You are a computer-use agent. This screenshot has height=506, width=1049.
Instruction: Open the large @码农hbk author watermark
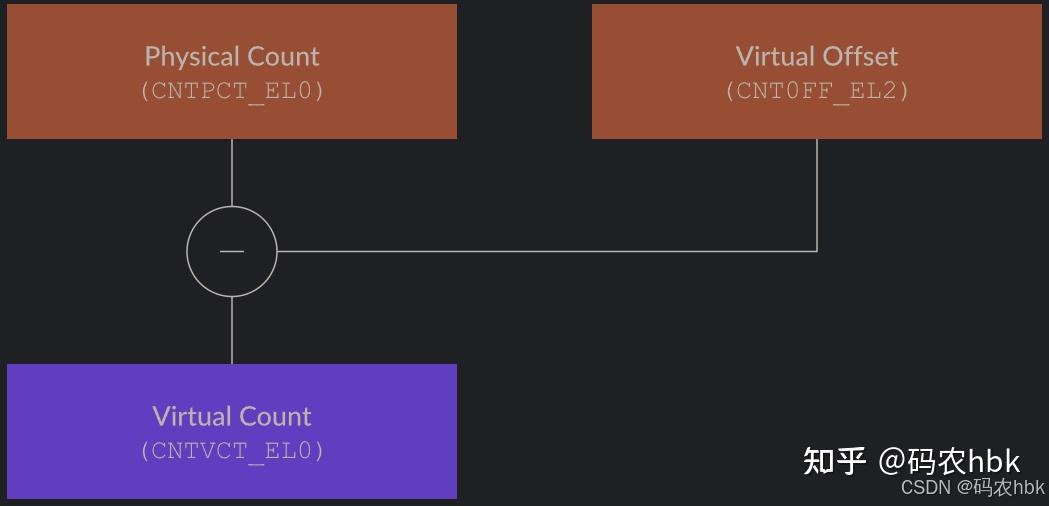click(949, 461)
